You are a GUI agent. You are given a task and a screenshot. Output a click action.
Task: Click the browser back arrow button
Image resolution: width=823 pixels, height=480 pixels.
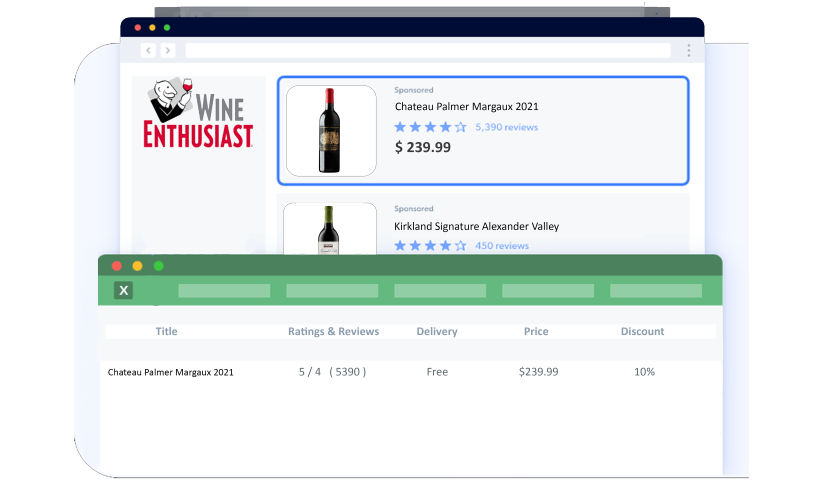[149, 50]
